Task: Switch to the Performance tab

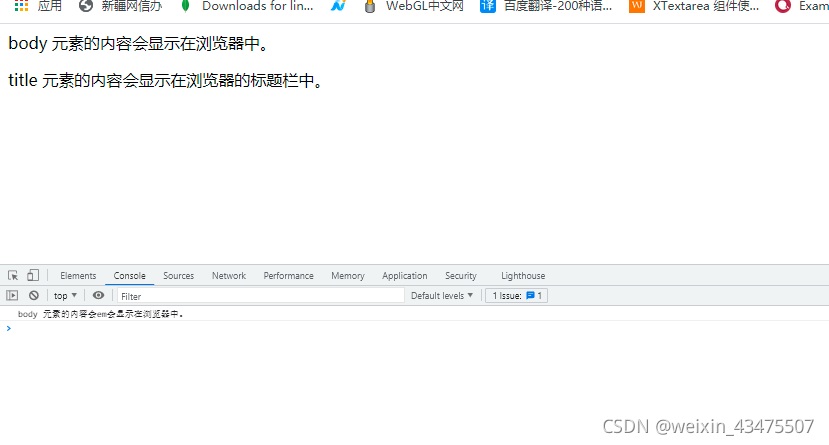Action: [289, 276]
